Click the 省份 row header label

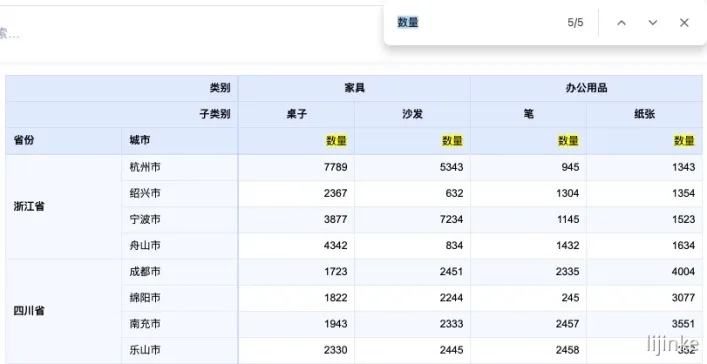click(24, 141)
